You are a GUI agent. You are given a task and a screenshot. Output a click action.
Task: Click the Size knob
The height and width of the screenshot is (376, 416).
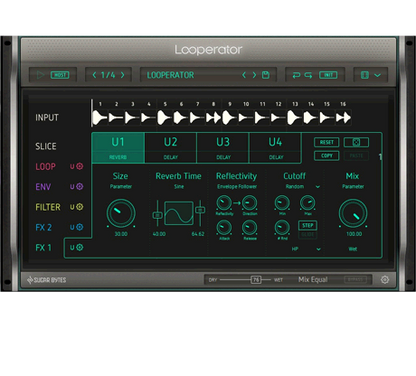tap(121, 214)
